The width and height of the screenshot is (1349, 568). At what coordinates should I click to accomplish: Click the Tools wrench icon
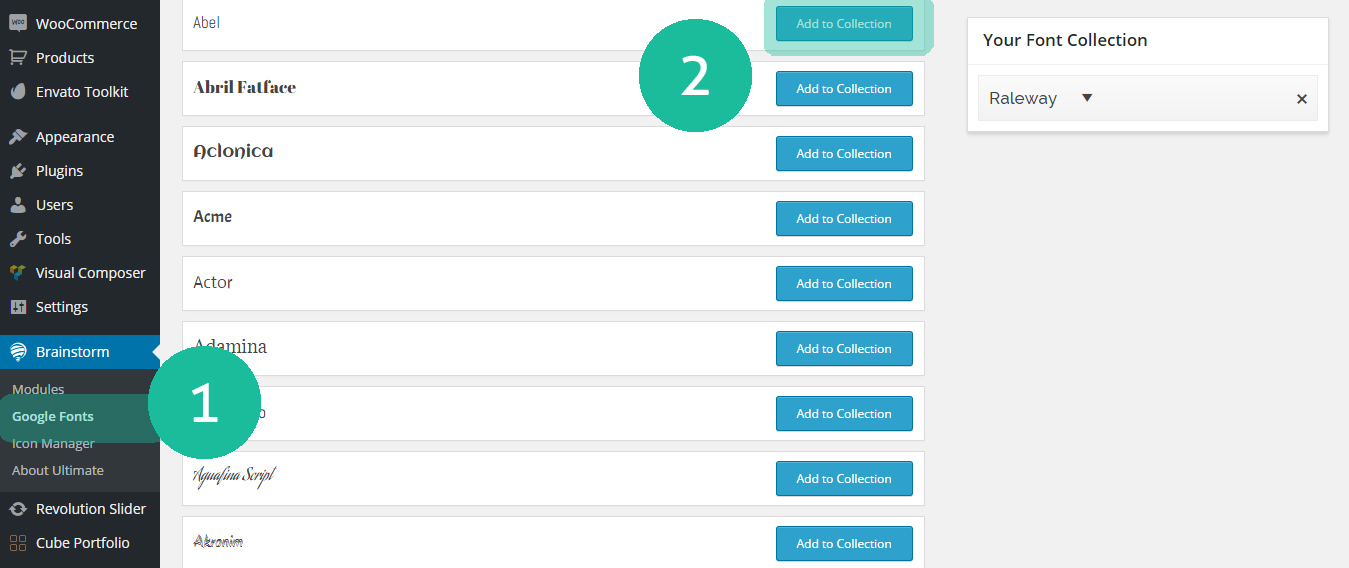pyautogui.click(x=18, y=239)
